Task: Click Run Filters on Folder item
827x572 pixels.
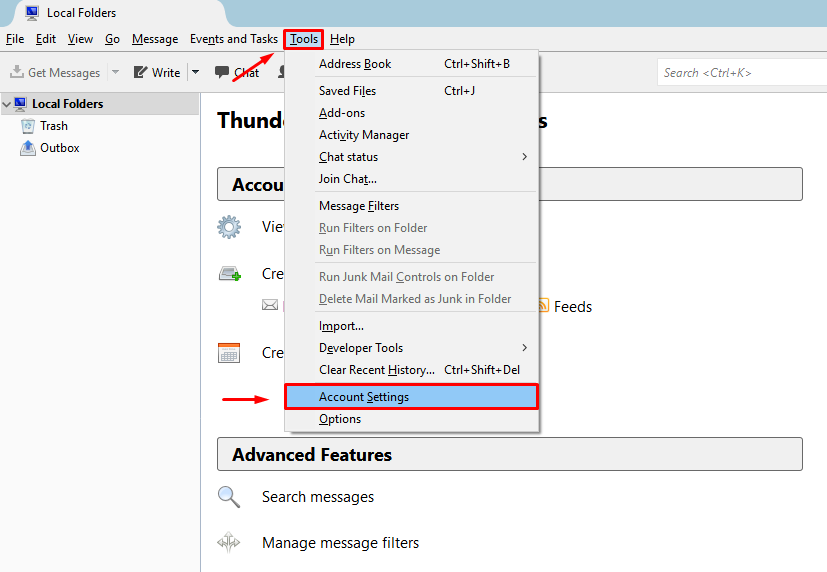Action: pyautogui.click(x=411, y=228)
